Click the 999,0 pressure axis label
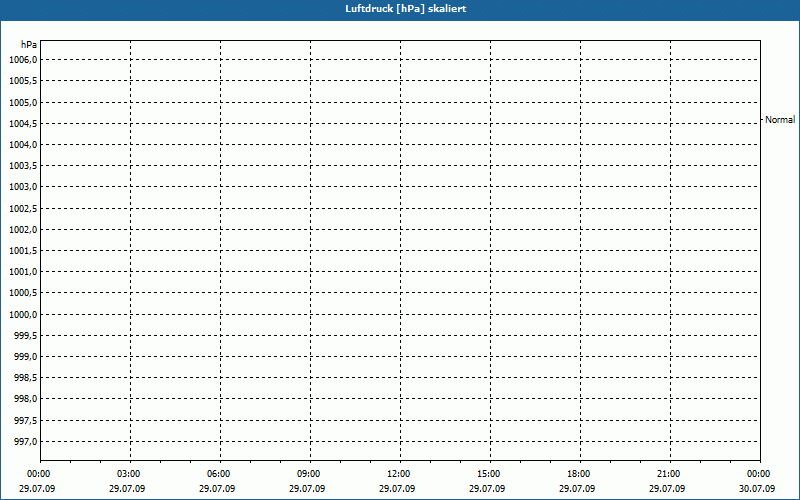 (24, 356)
